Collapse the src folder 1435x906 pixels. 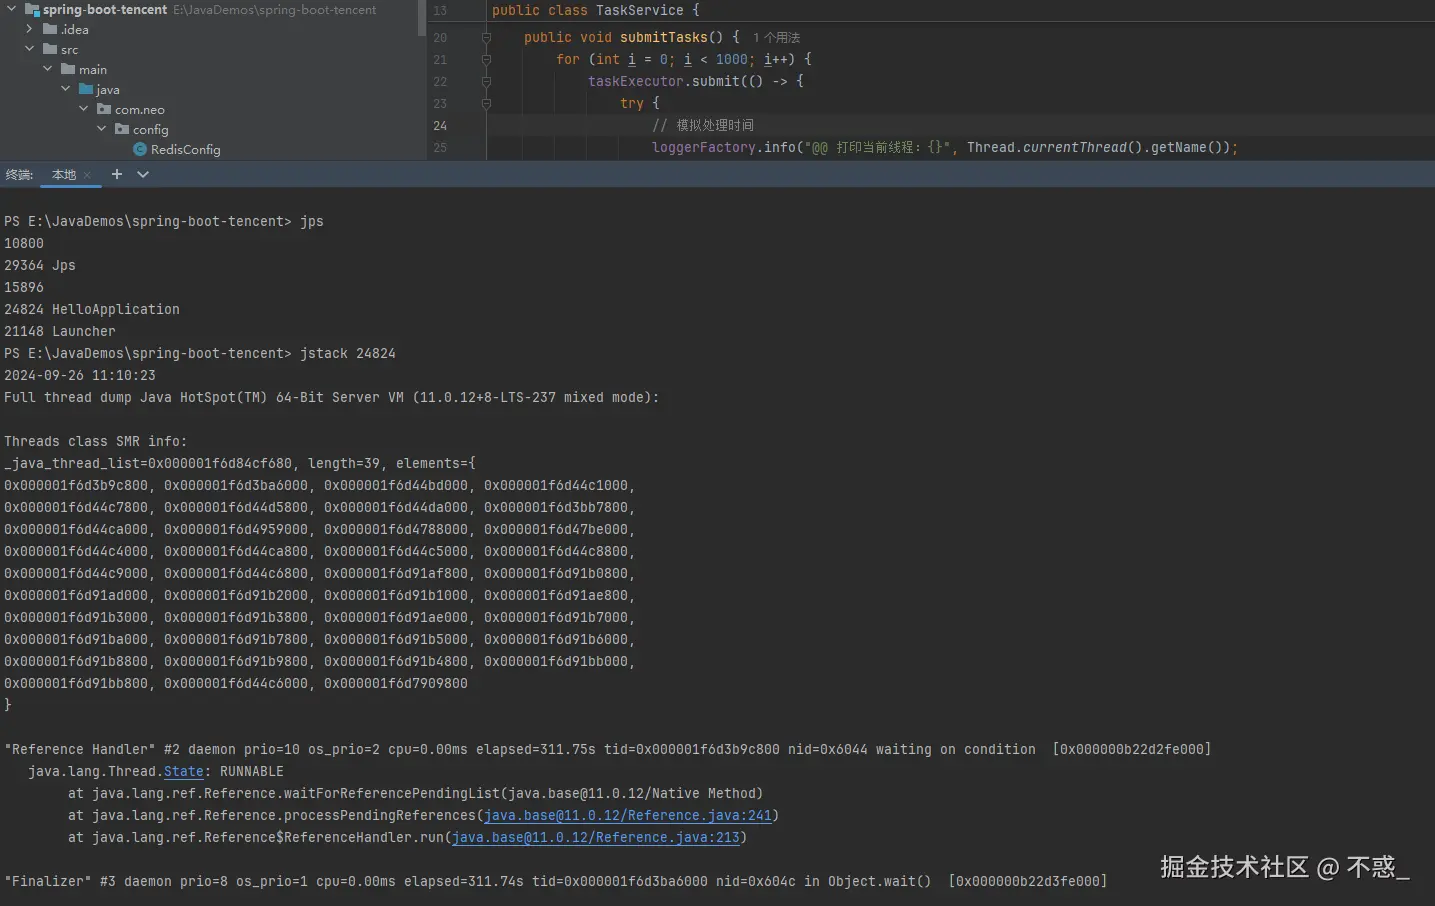[29, 49]
